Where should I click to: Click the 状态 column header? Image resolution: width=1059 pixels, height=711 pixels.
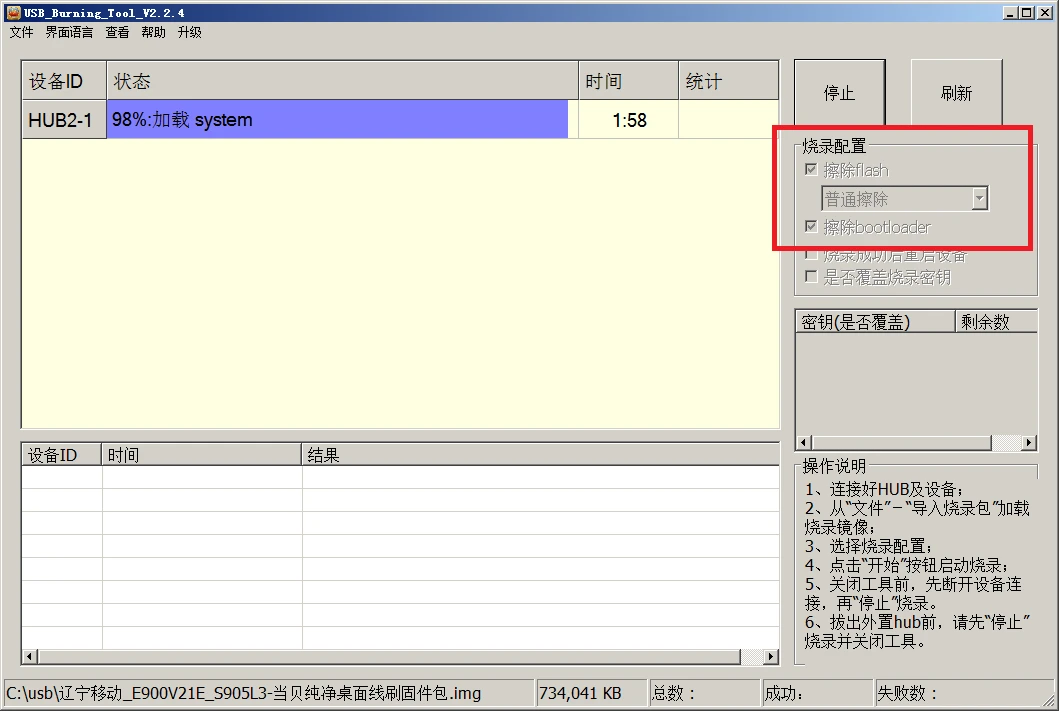[x=341, y=81]
